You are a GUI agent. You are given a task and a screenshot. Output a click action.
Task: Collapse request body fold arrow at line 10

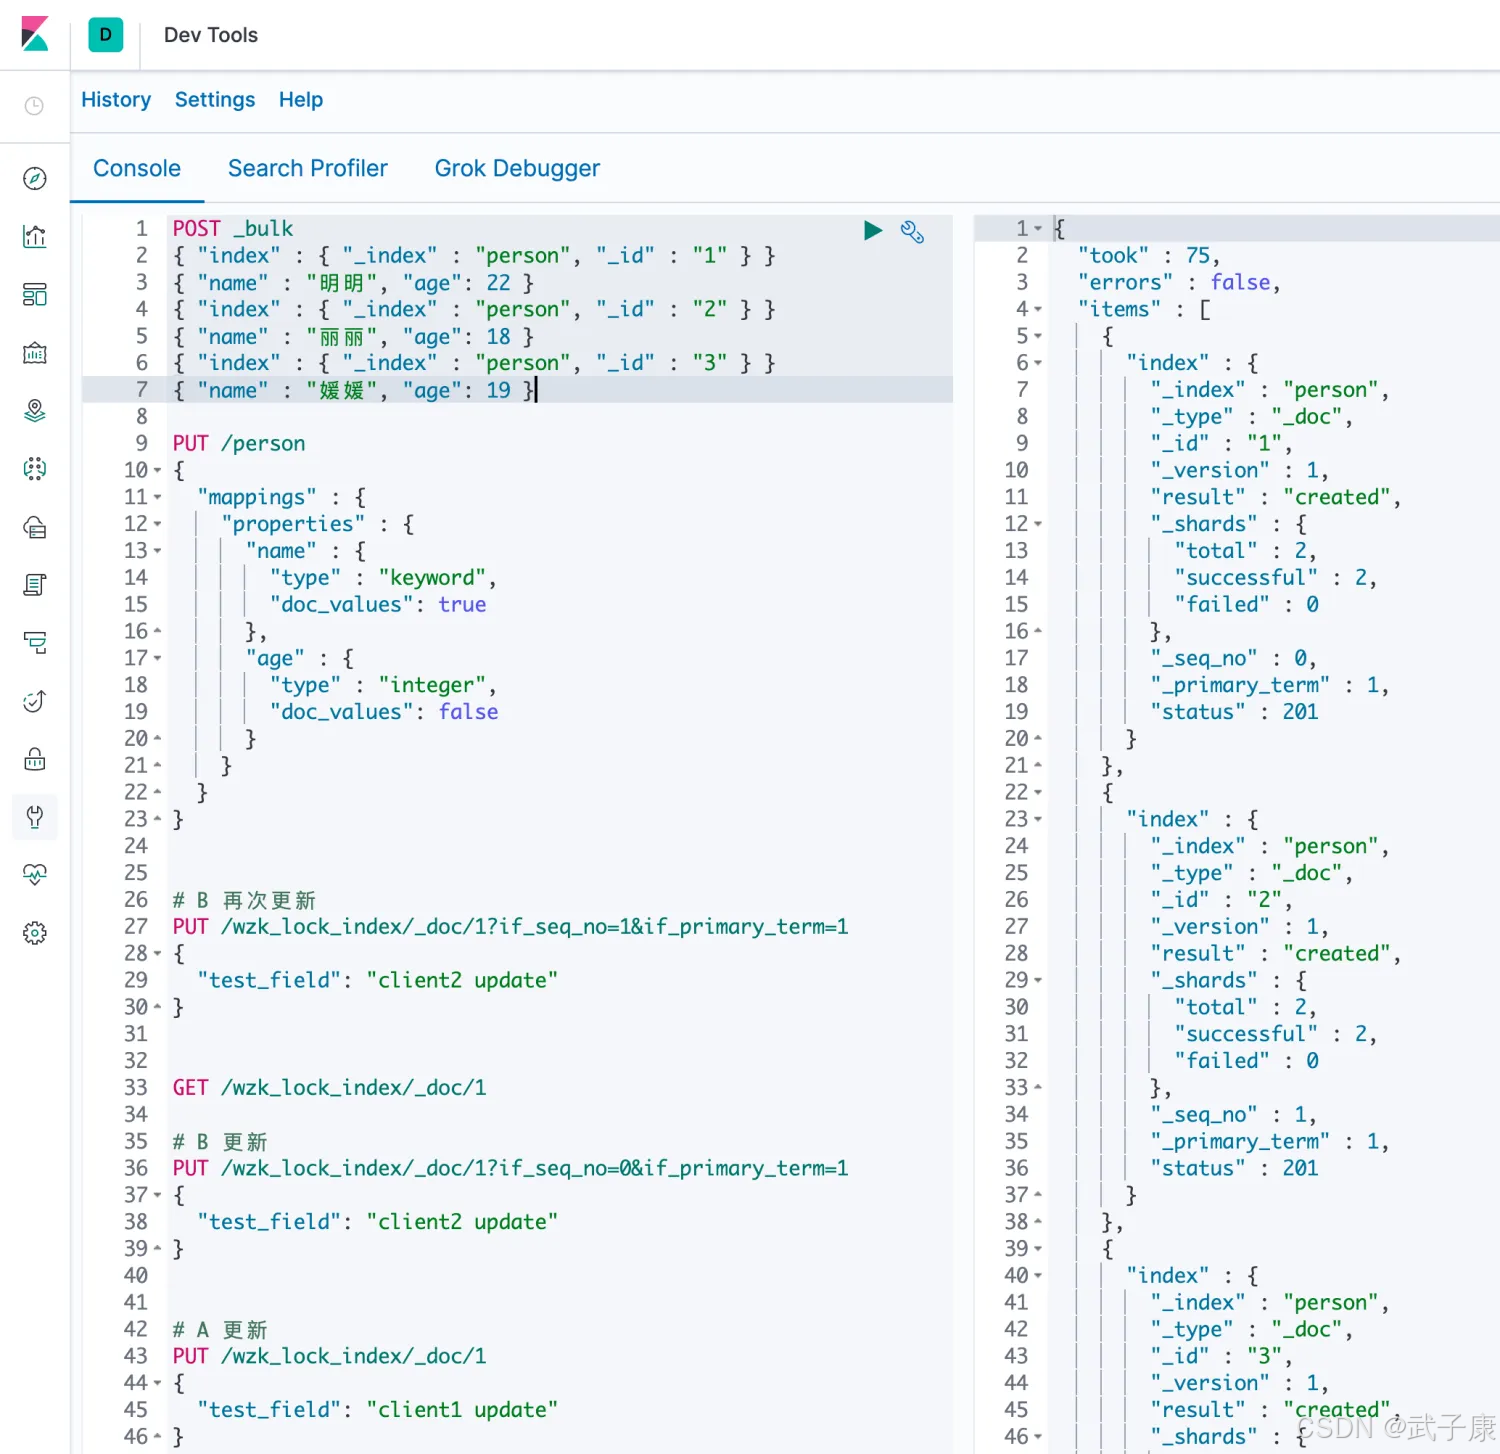pyautogui.click(x=158, y=470)
